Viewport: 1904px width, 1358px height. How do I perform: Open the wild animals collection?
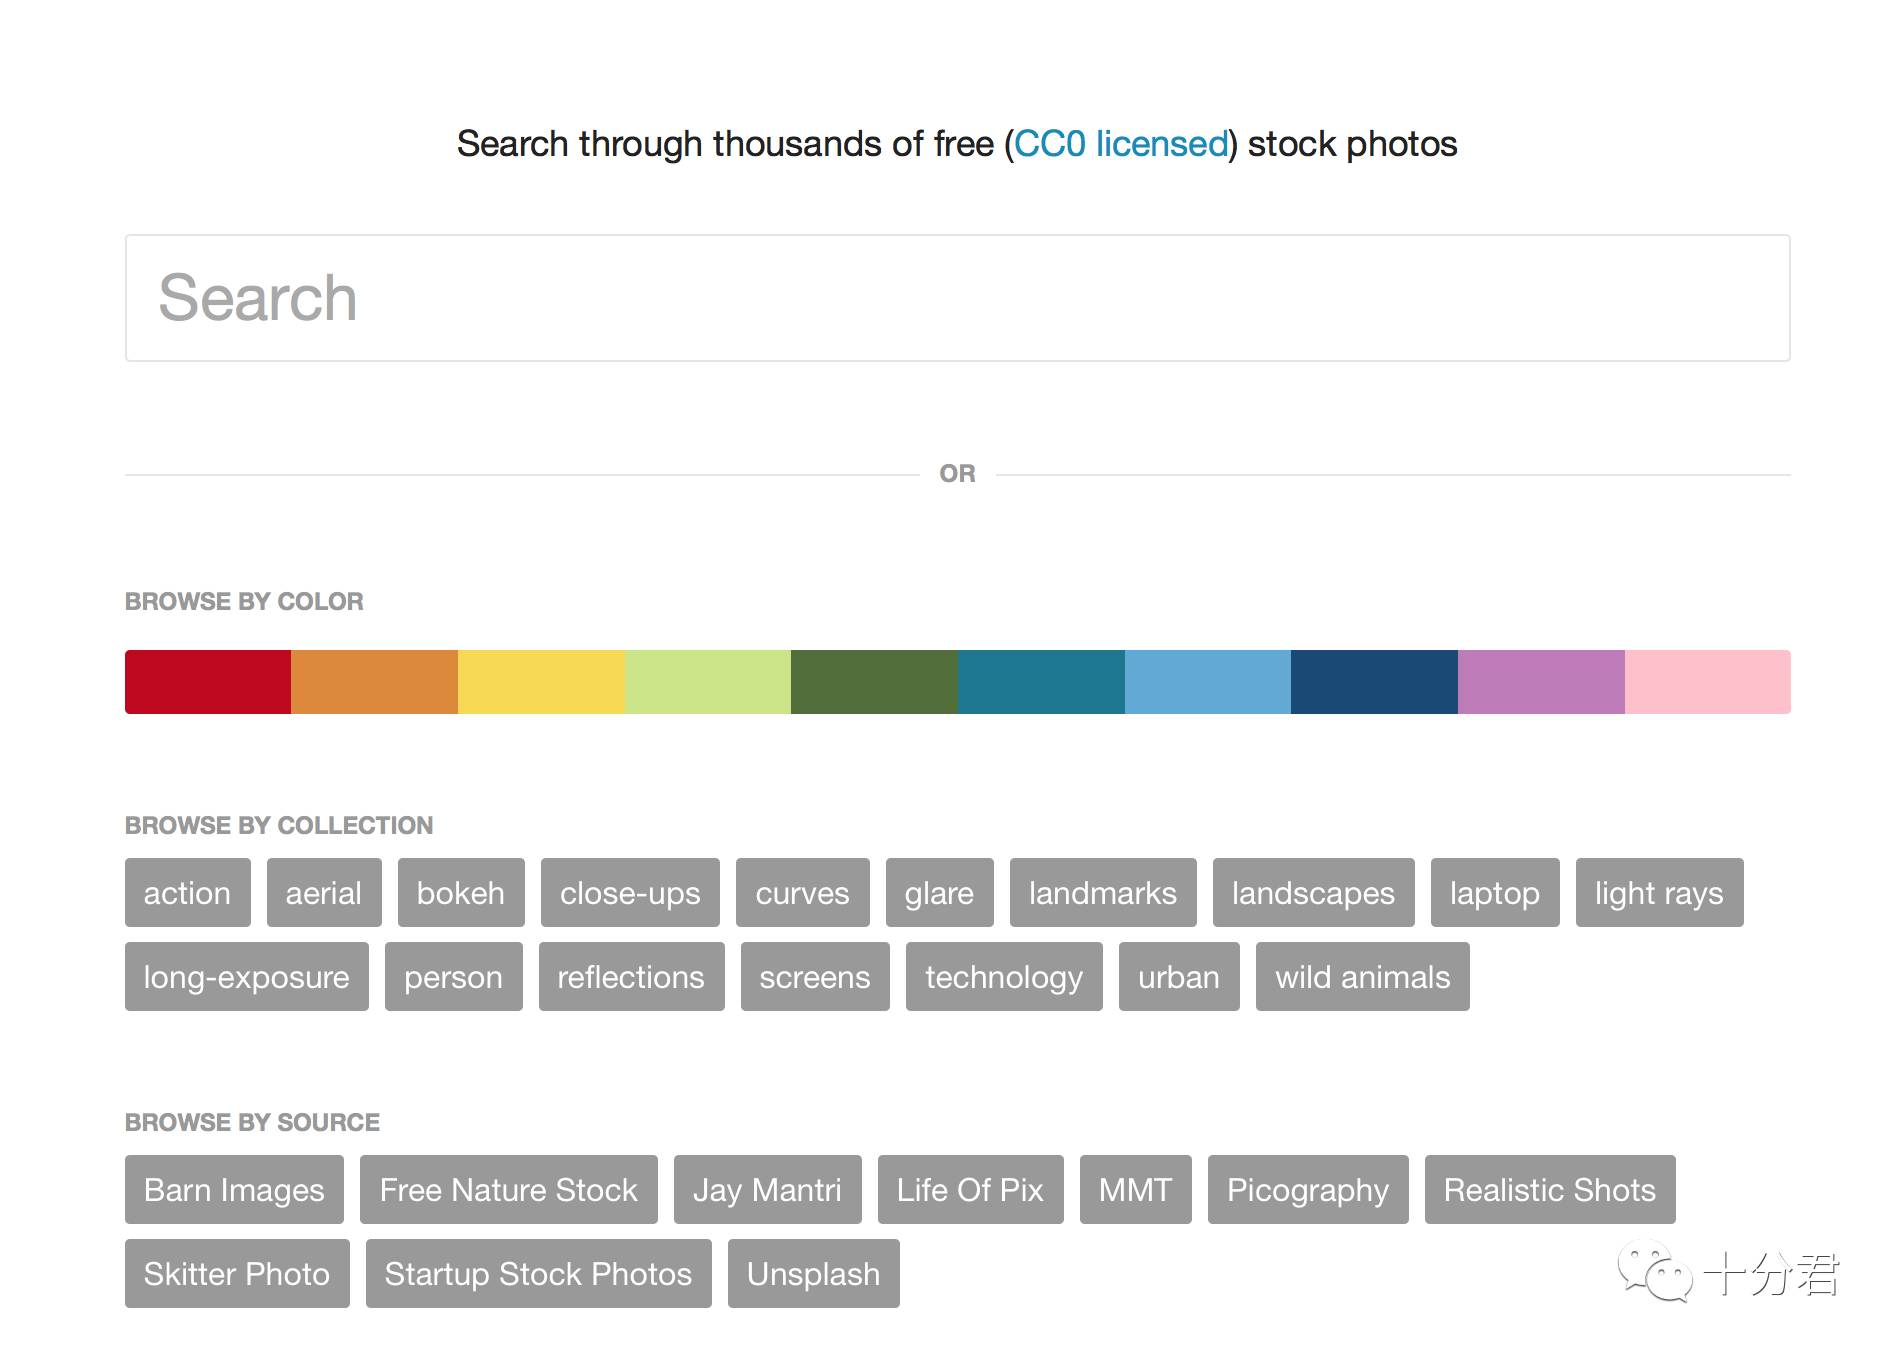tap(1362, 977)
